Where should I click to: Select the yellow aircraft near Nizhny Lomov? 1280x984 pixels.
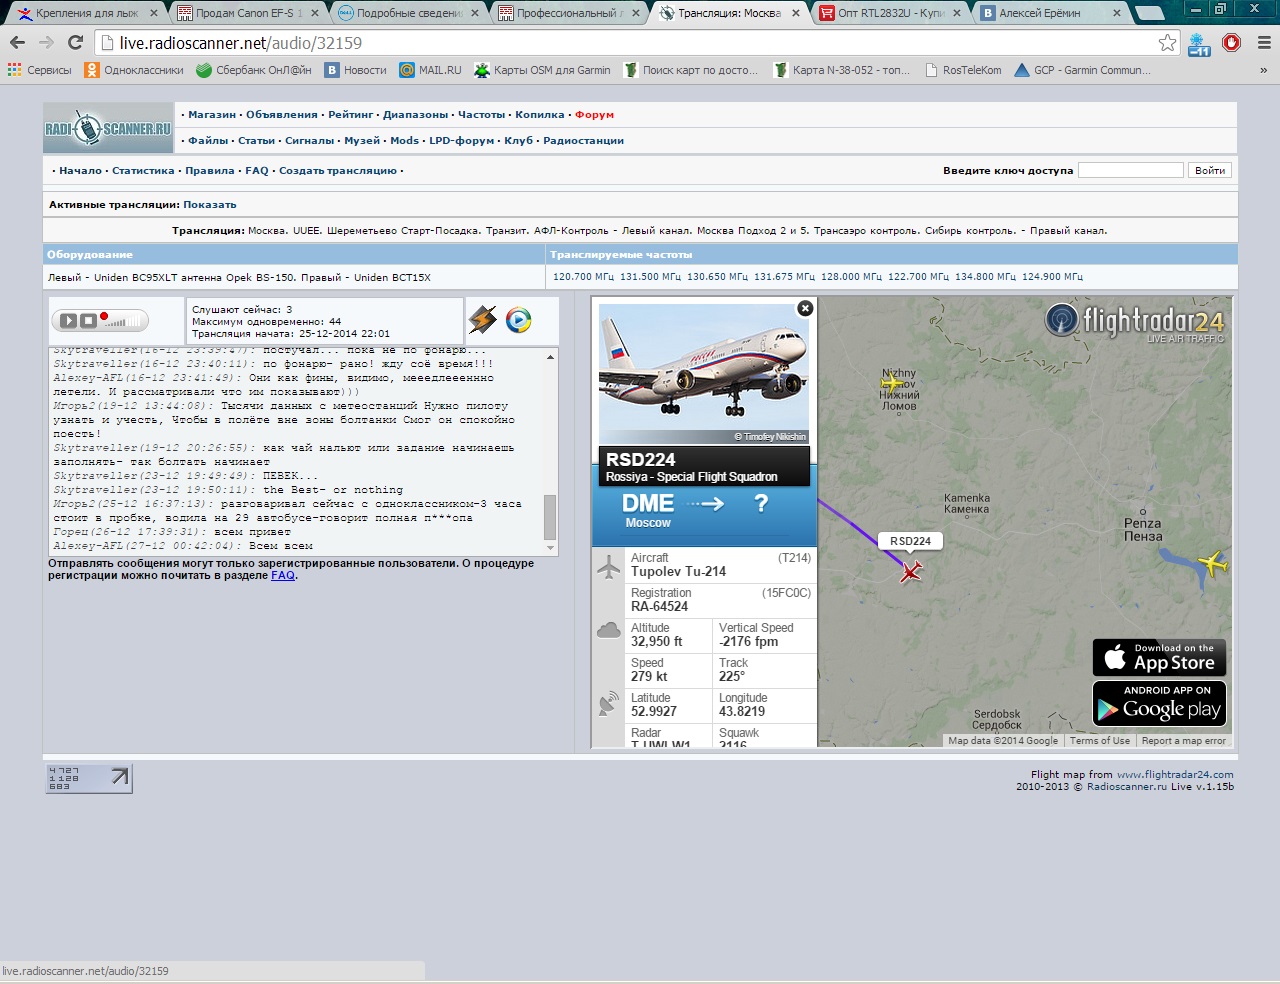(x=891, y=382)
